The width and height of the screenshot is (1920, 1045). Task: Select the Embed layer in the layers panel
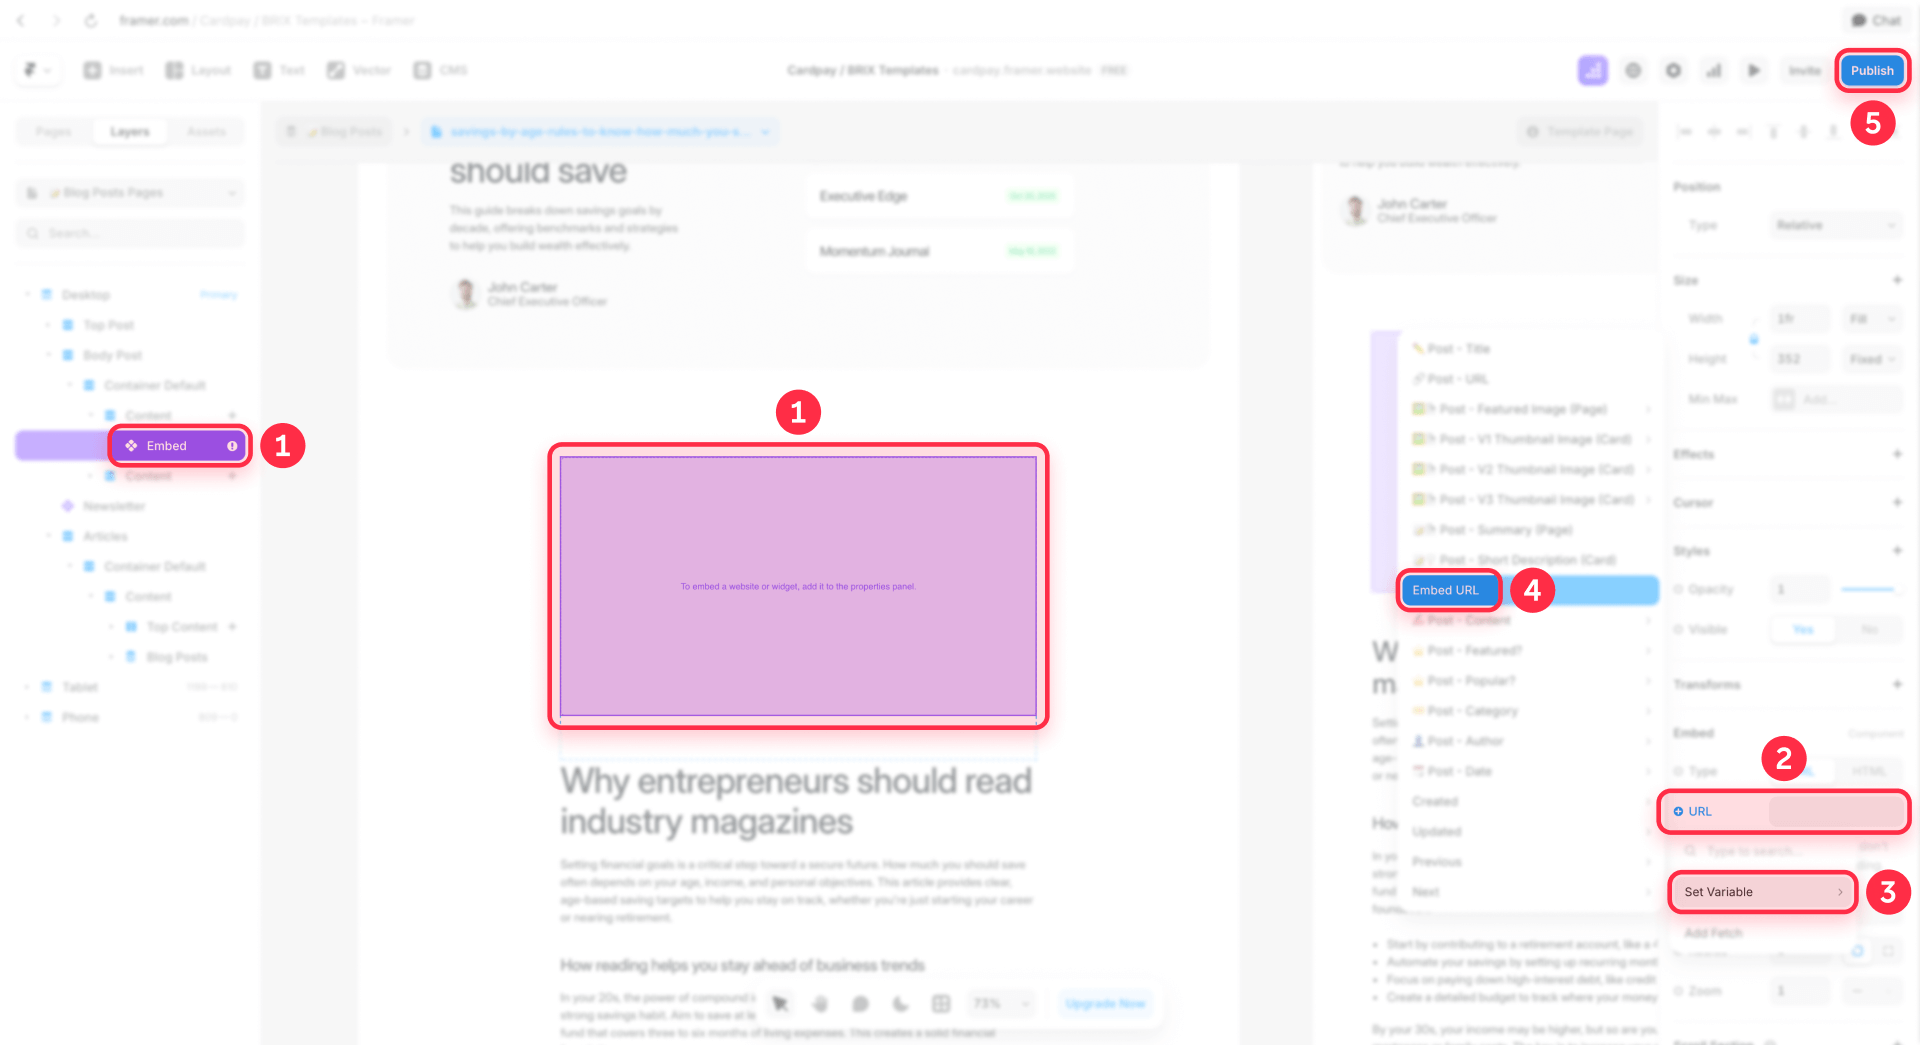[x=179, y=446]
